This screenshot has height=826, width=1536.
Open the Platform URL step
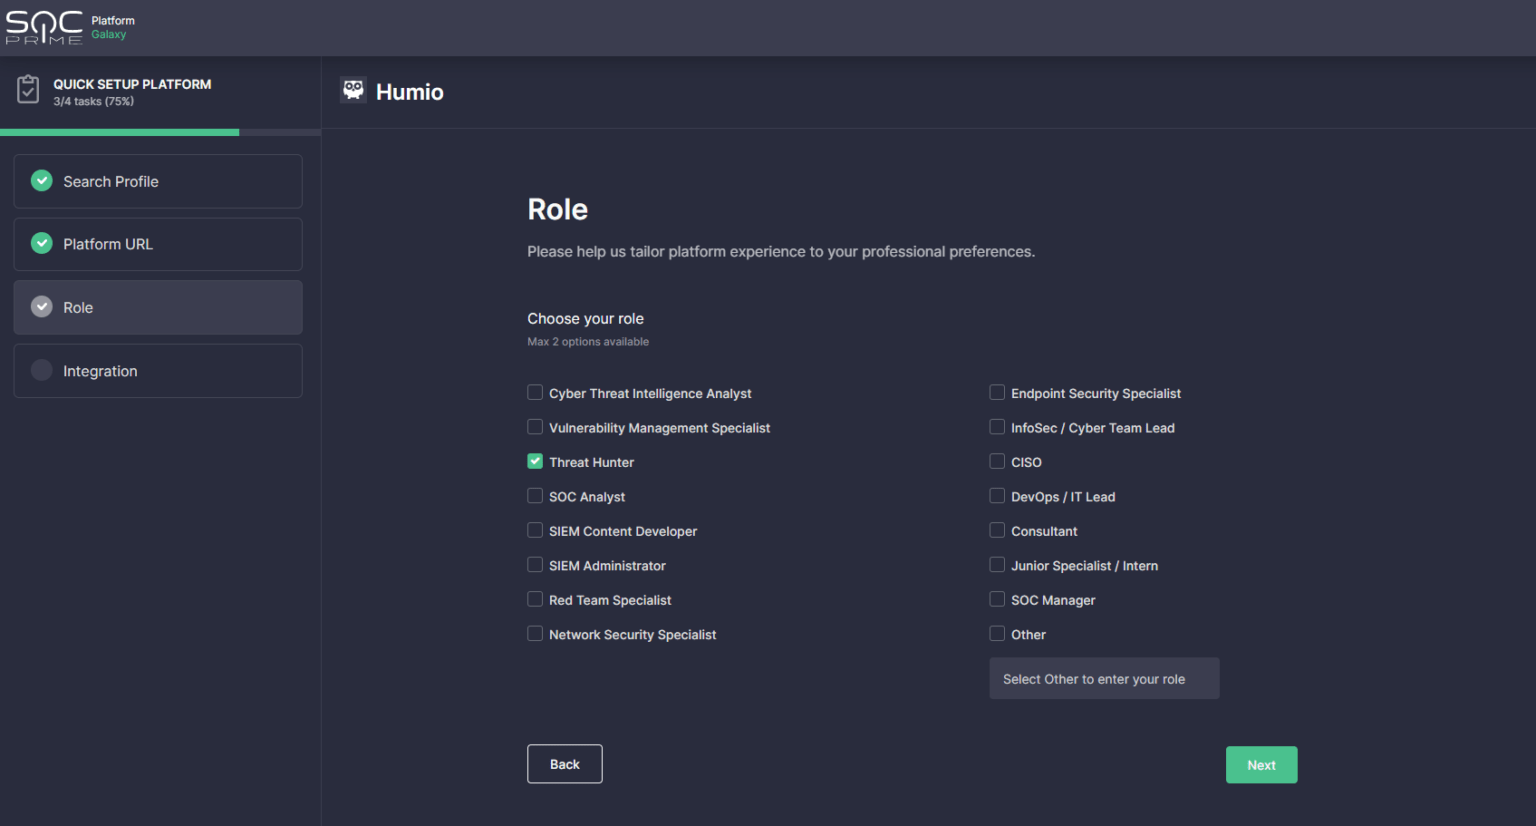pos(158,244)
